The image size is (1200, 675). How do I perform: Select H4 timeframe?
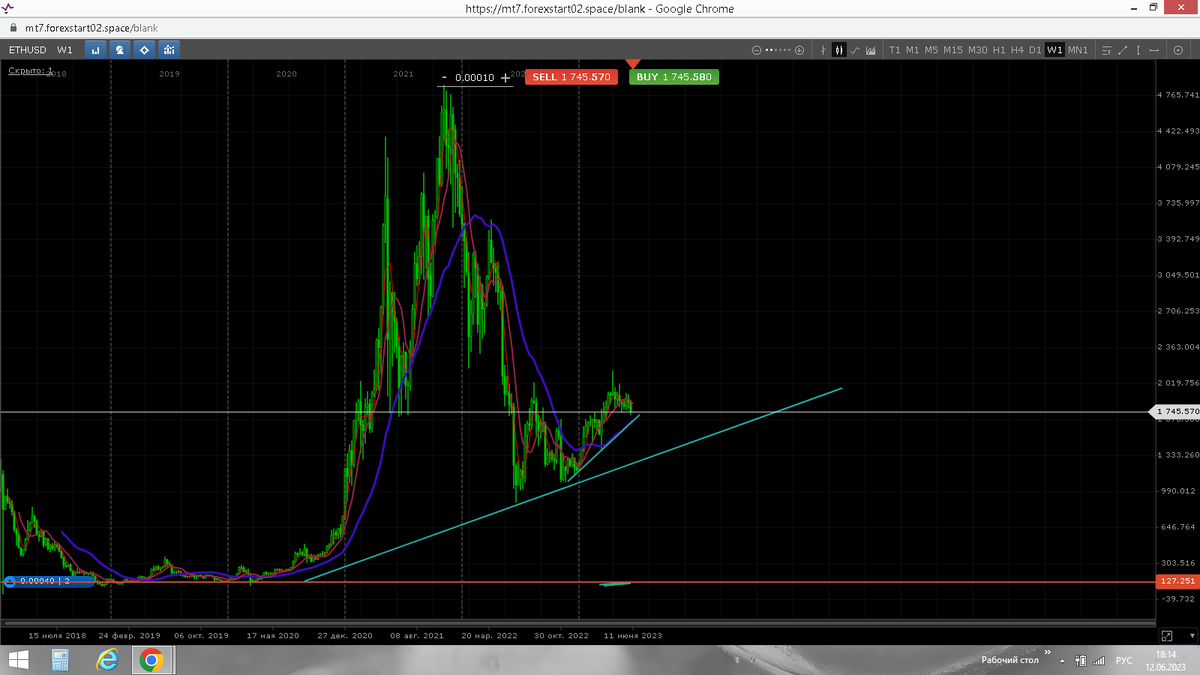(1017, 50)
